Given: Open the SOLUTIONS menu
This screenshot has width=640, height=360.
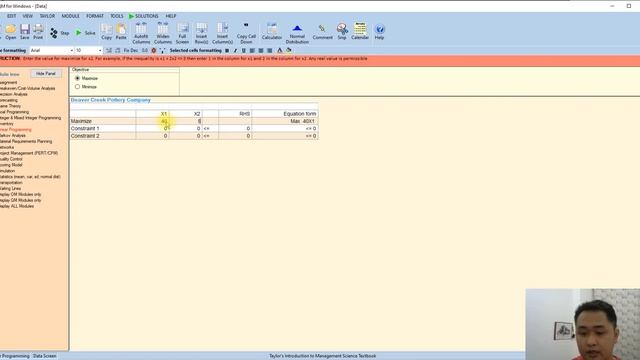Looking at the screenshot, I should click(144, 16).
